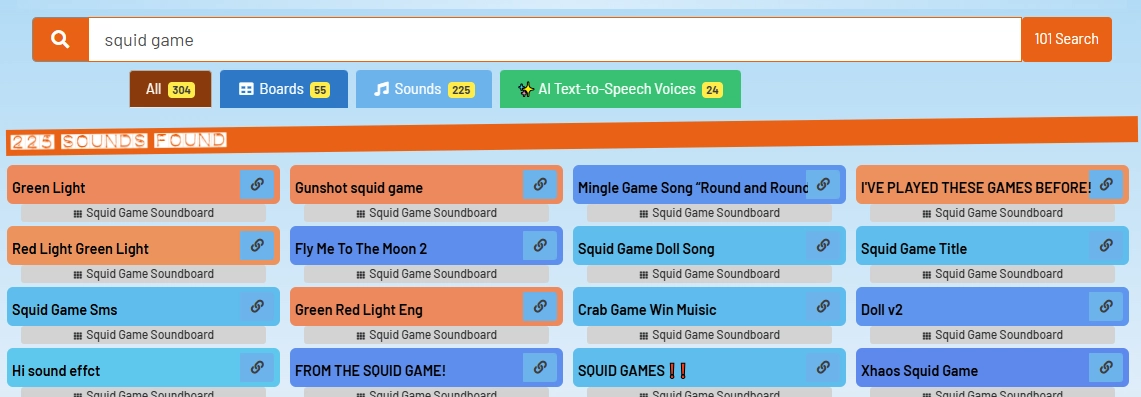The width and height of the screenshot is (1141, 397).
Task: Click the 101 Search button
Action: click(1067, 39)
